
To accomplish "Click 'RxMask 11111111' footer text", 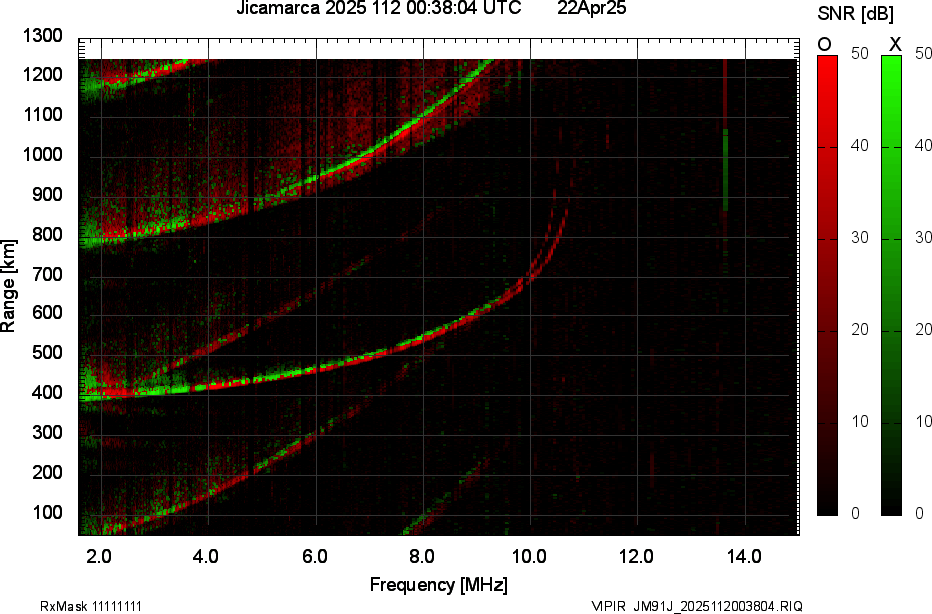I will point(91,606).
